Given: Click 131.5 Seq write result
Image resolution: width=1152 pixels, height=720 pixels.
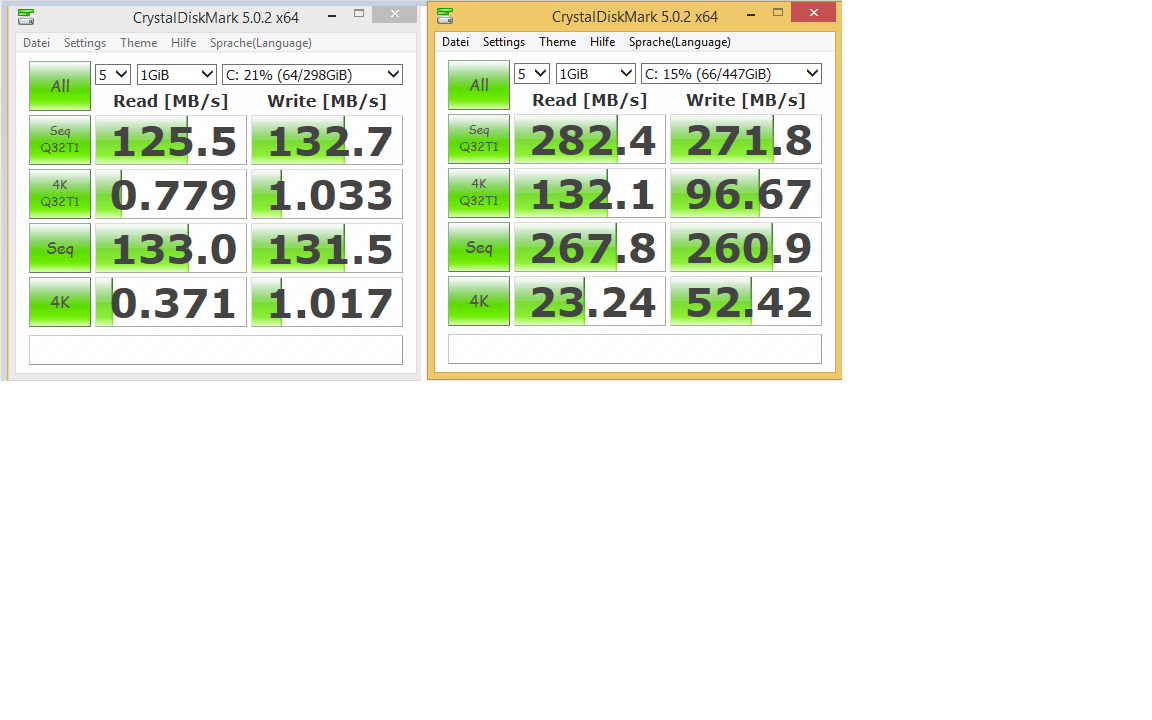Looking at the screenshot, I should click(x=327, y=248).
